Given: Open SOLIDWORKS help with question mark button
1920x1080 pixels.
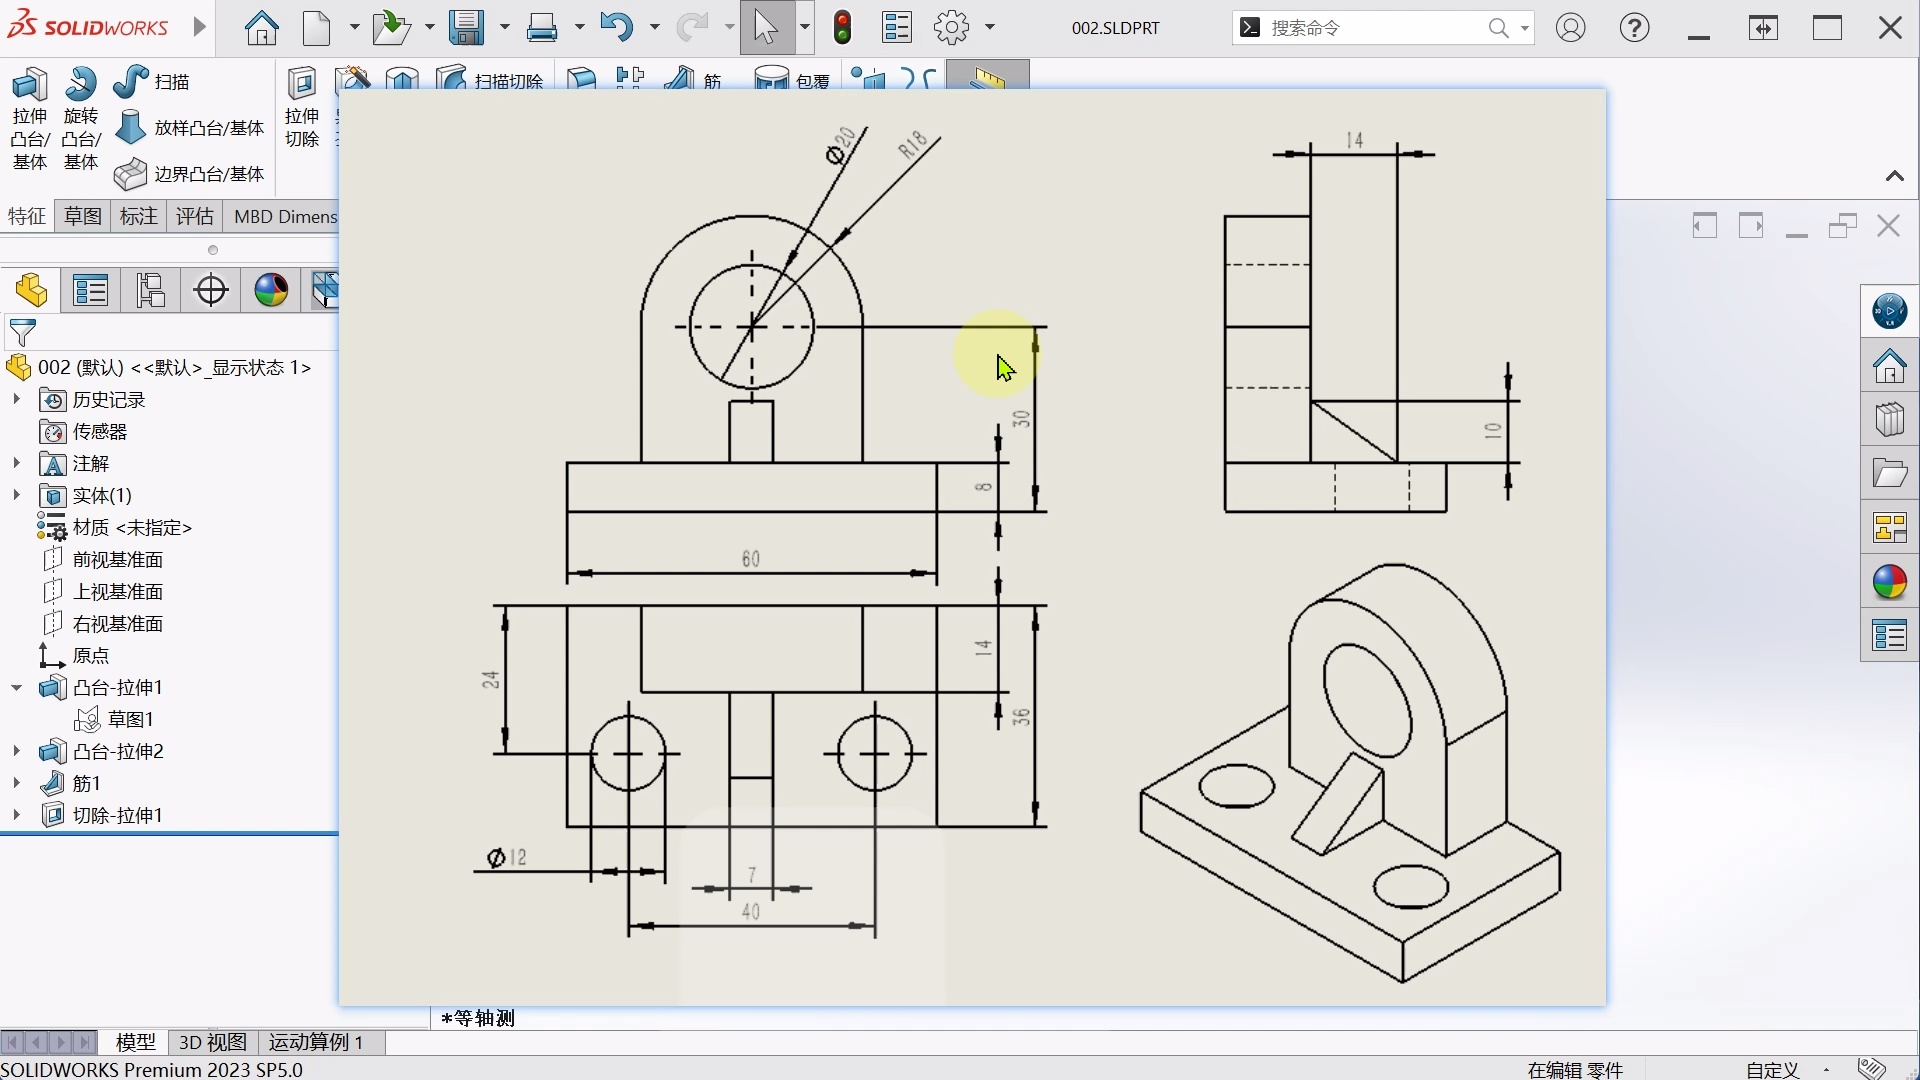Looking at the screenshot, I should point(1634,27).
